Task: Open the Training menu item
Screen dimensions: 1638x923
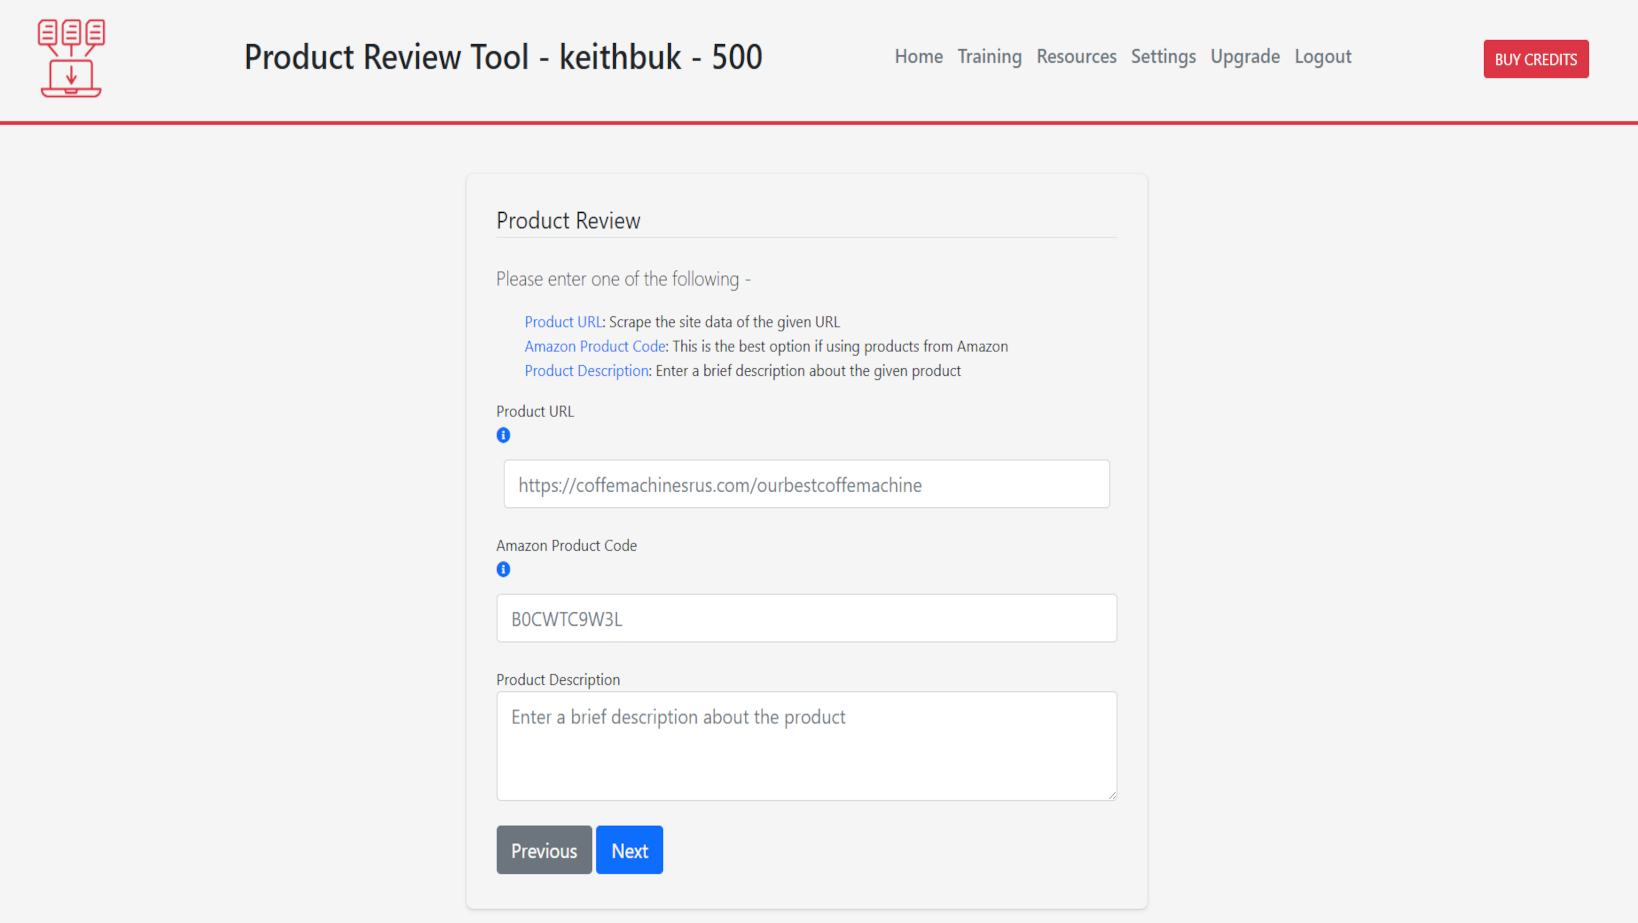Action: coord(989,57)
